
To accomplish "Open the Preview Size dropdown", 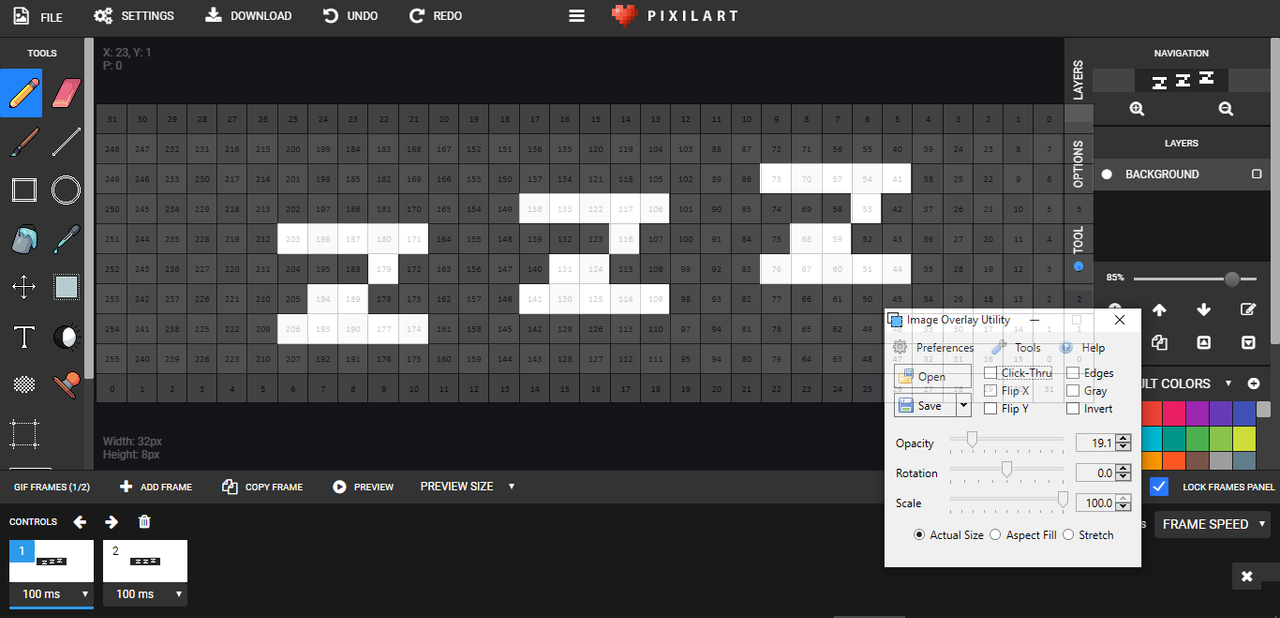I will [x=467, y=487].
